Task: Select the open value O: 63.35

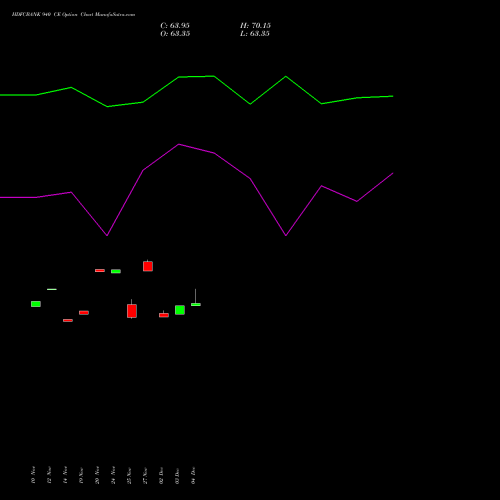Action: (175, 34)
